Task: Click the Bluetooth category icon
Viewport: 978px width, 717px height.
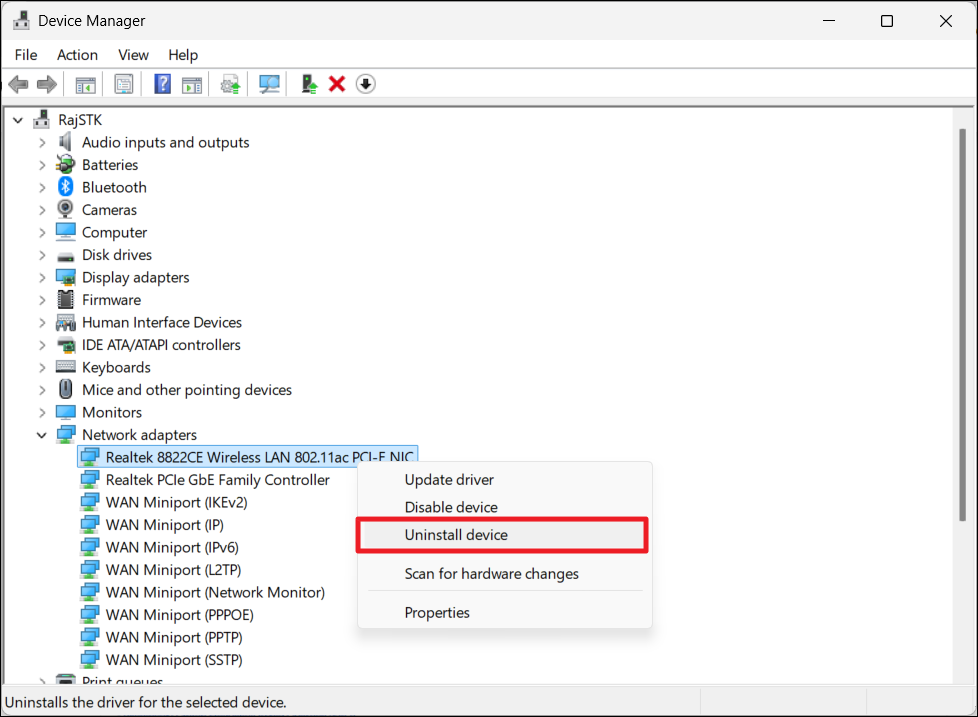Action: pyautogui.click(x=66, y=187)
